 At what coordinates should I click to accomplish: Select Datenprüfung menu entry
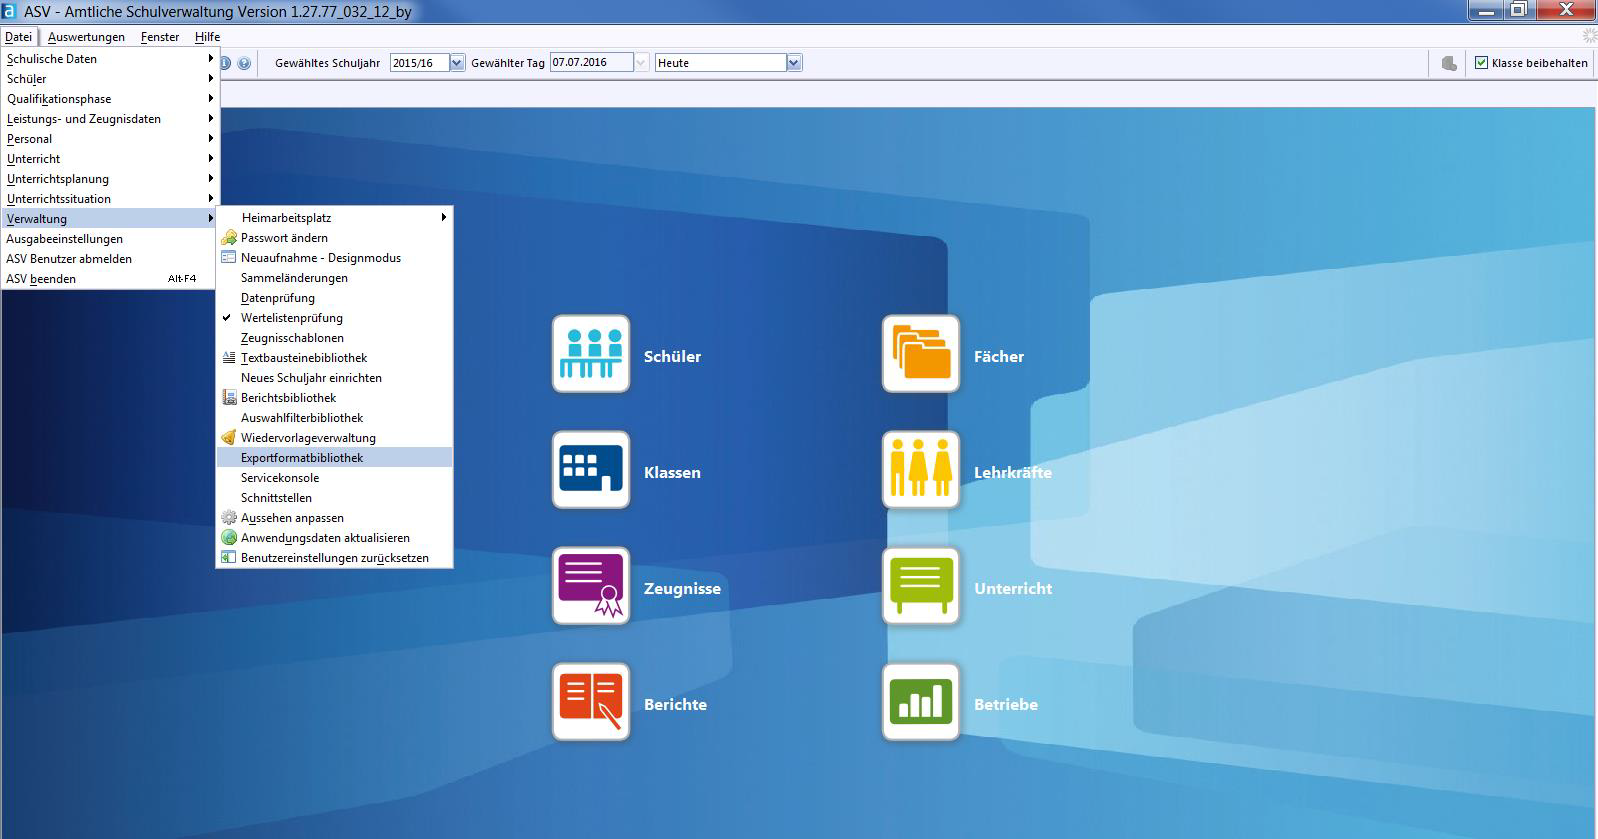pyautogui.click(x=334, y=298)
